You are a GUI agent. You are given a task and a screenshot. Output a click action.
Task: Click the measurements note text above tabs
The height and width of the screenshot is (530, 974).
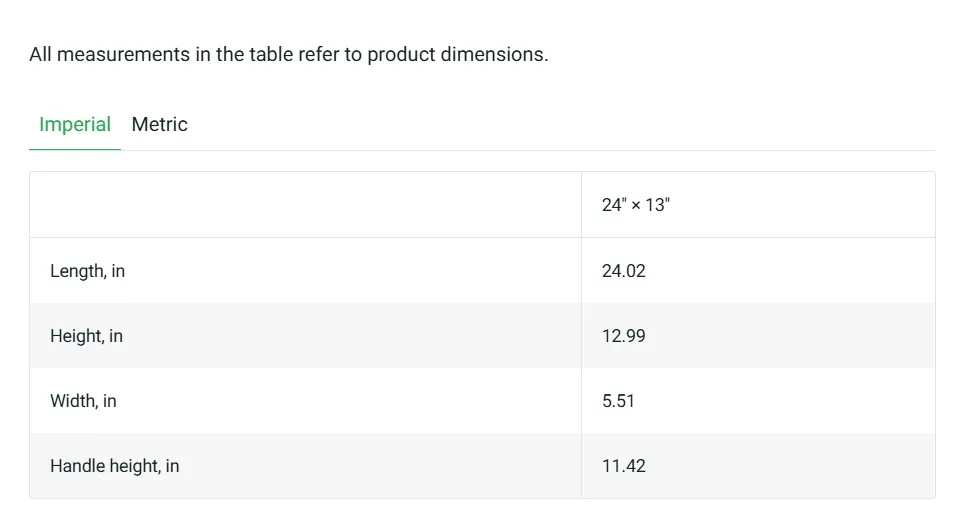point(289,55)
